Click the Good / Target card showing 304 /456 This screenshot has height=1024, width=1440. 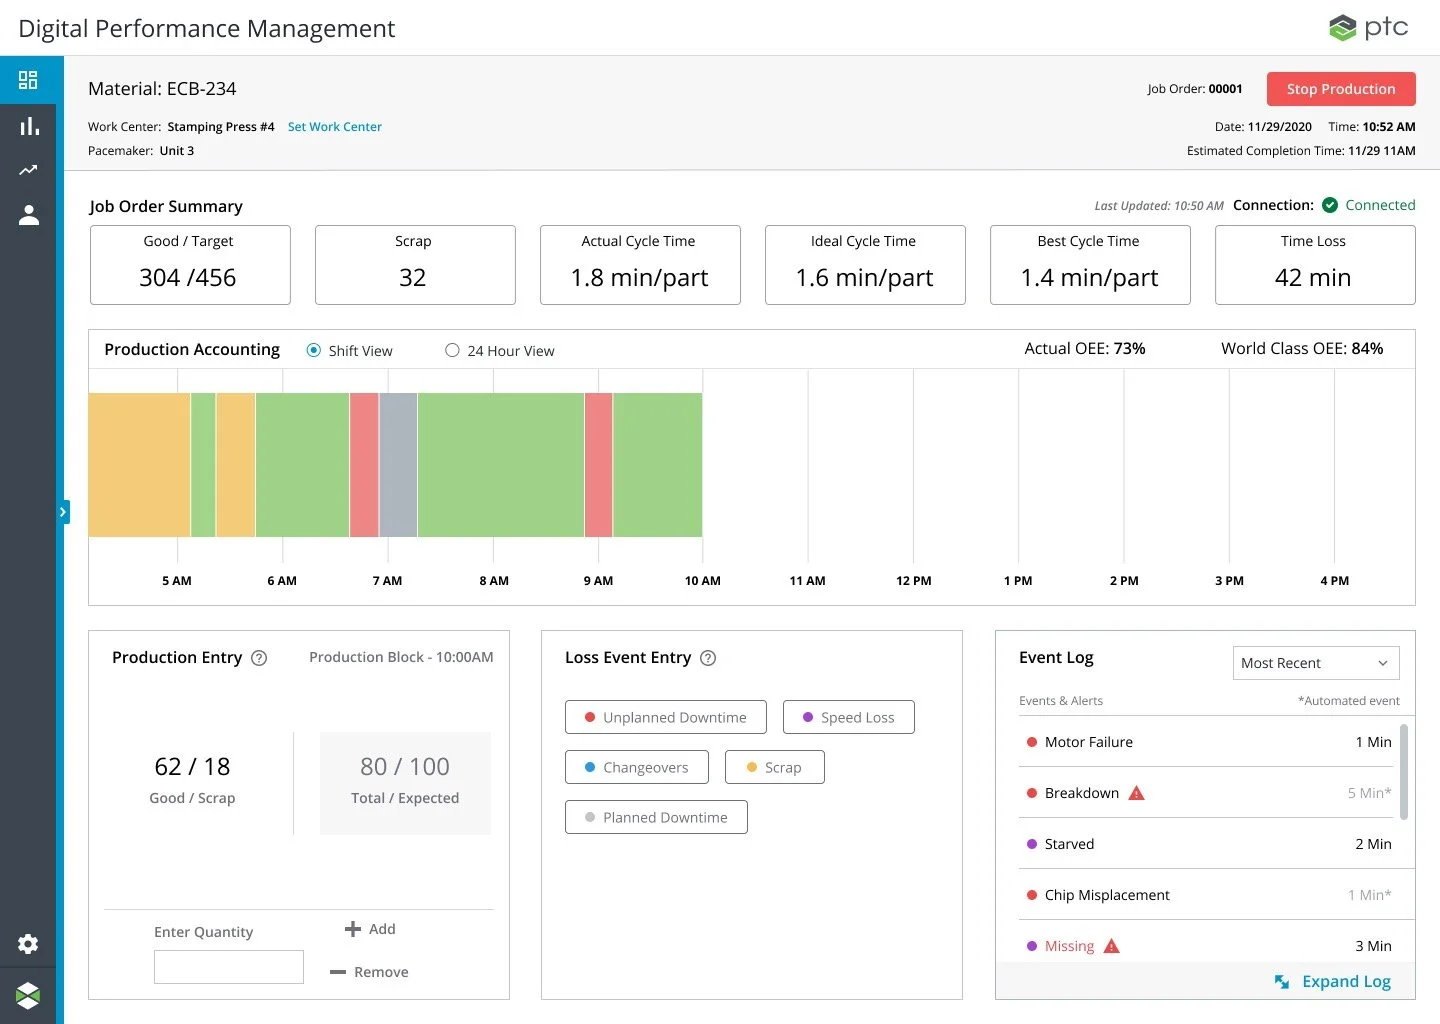click(x=190, y=265)
